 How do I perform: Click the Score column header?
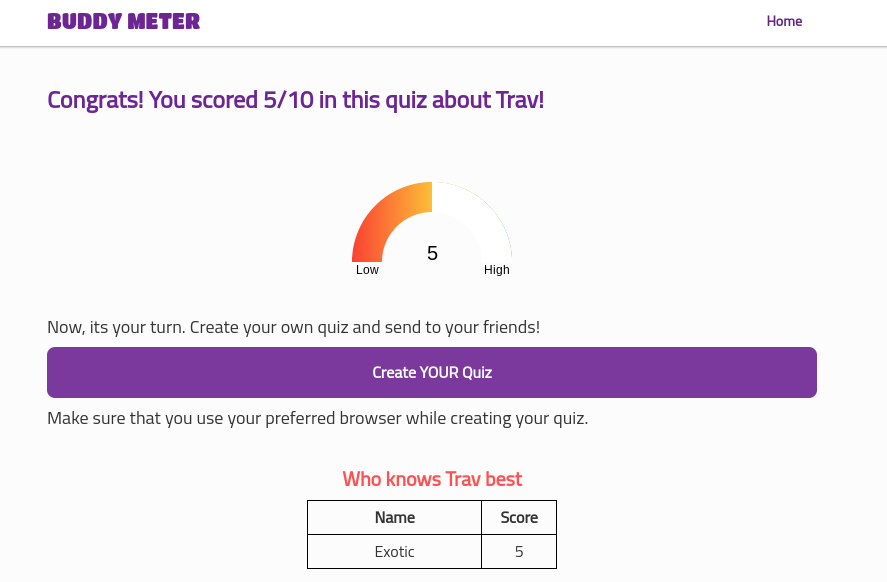[x=519, y=517]
